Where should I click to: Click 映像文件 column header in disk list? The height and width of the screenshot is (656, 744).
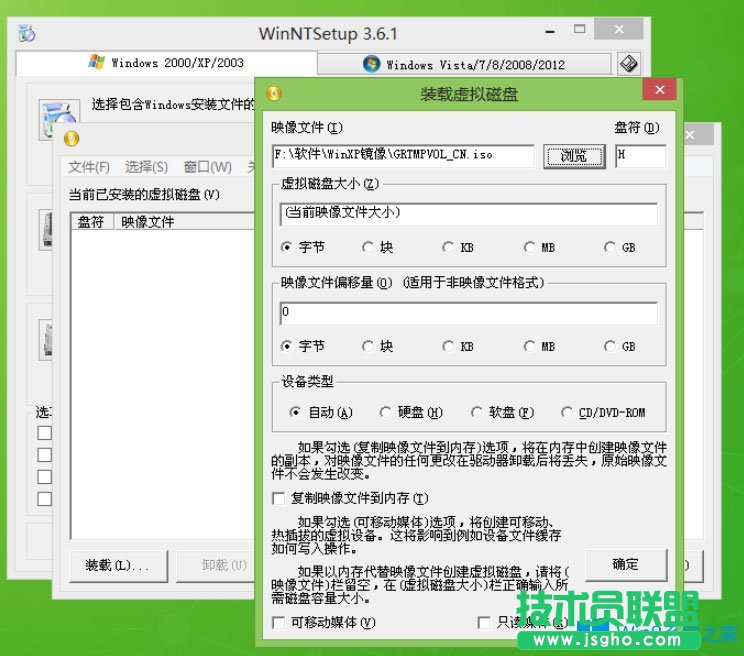coord(184,222)
